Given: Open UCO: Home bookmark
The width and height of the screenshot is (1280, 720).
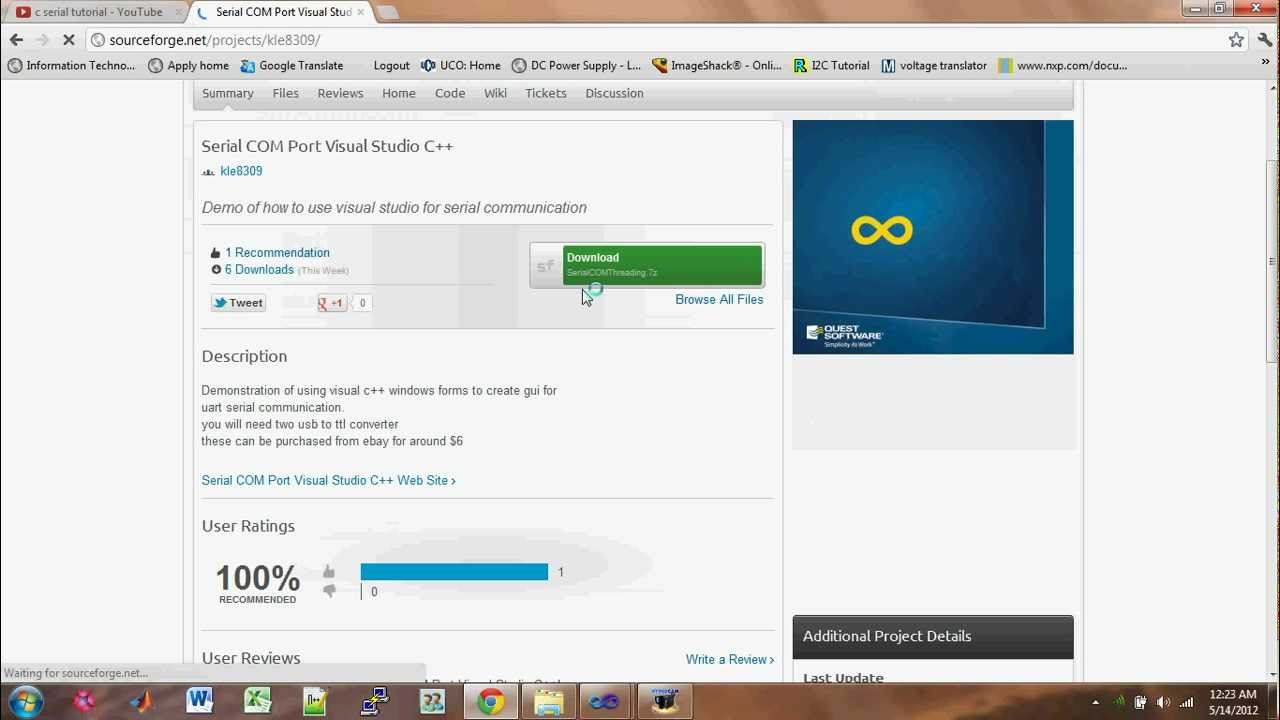Looking at the screenshot, I should pos(461,65).
